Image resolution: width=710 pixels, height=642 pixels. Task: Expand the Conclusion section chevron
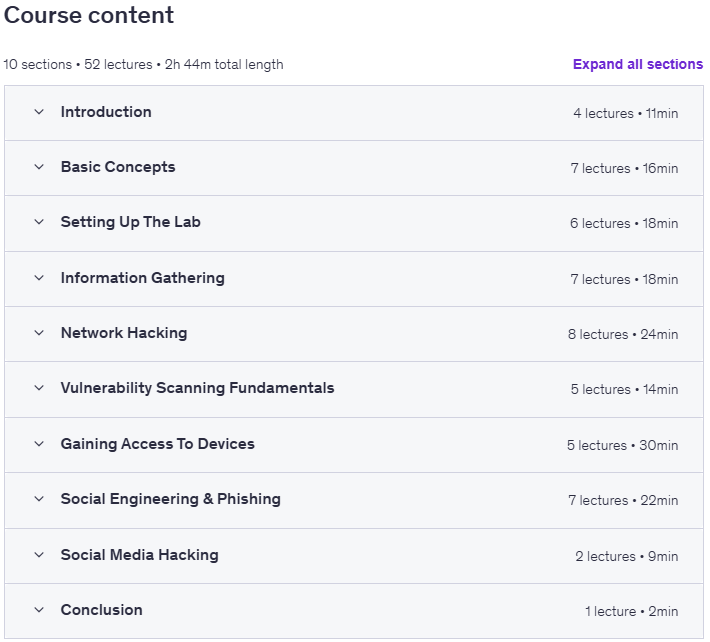click(x=39, y=610)
